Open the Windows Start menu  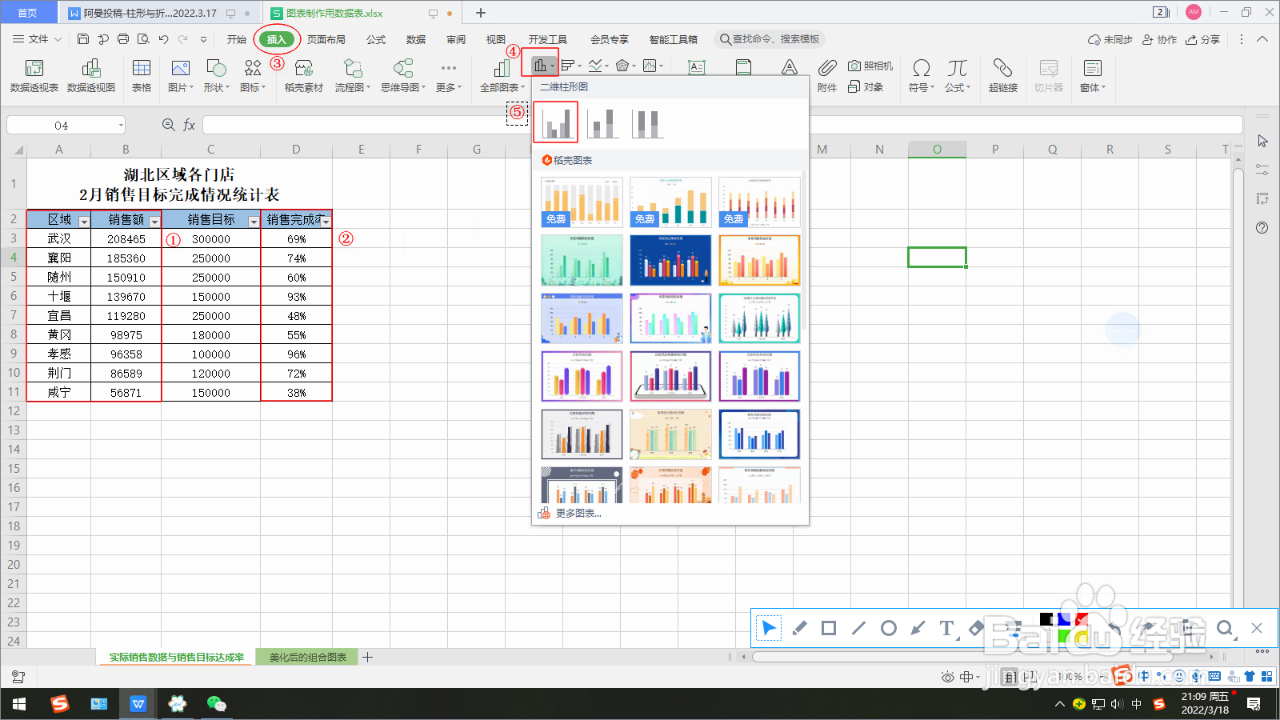click(19, 704)
